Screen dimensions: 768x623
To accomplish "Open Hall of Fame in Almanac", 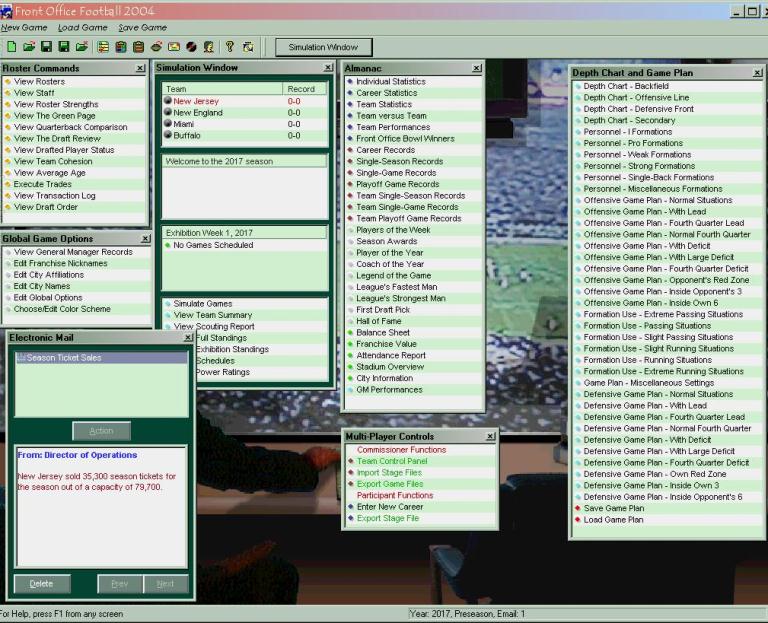I will click(x=381, y=321).
